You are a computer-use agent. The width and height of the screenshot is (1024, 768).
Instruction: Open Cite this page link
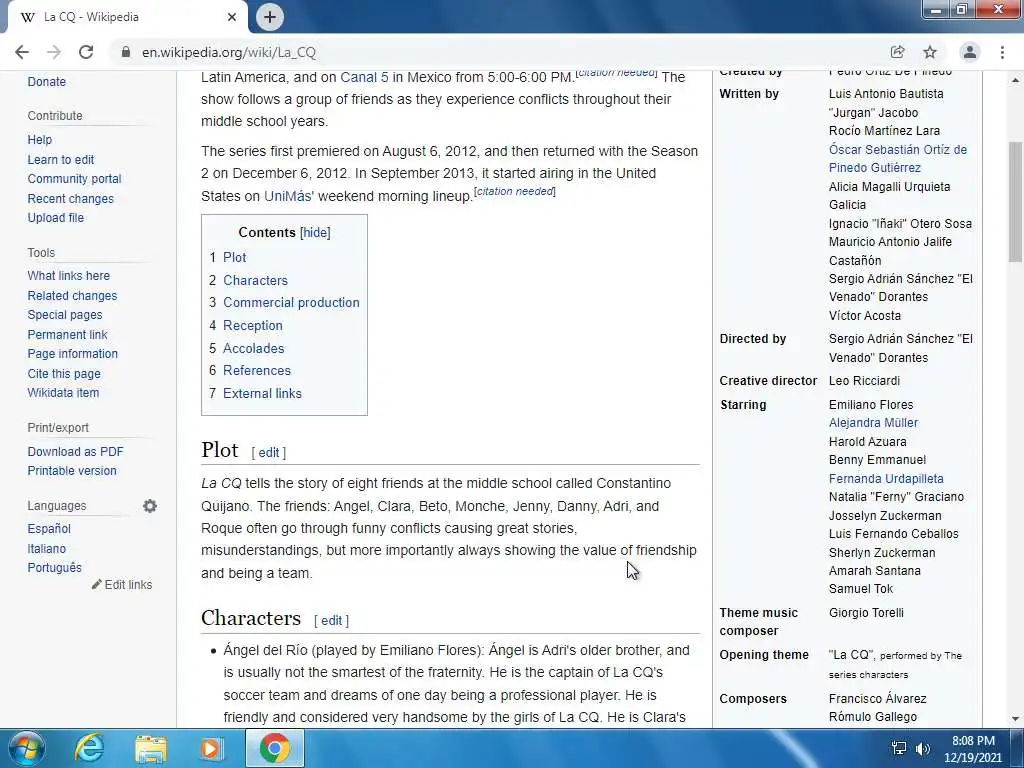click(x=64, y=374)
